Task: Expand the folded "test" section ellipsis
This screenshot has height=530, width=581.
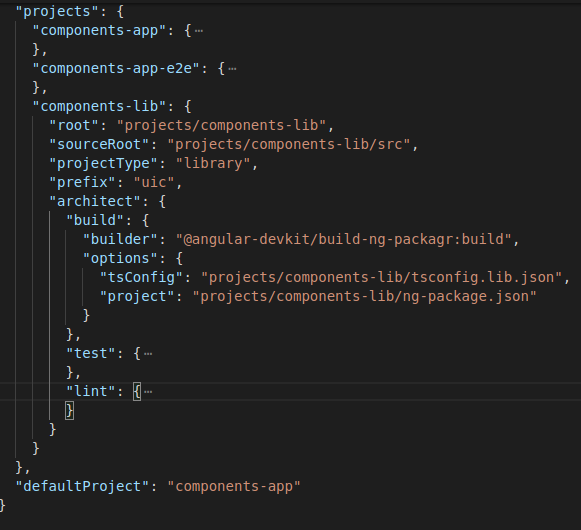Action: pos(148,354)
